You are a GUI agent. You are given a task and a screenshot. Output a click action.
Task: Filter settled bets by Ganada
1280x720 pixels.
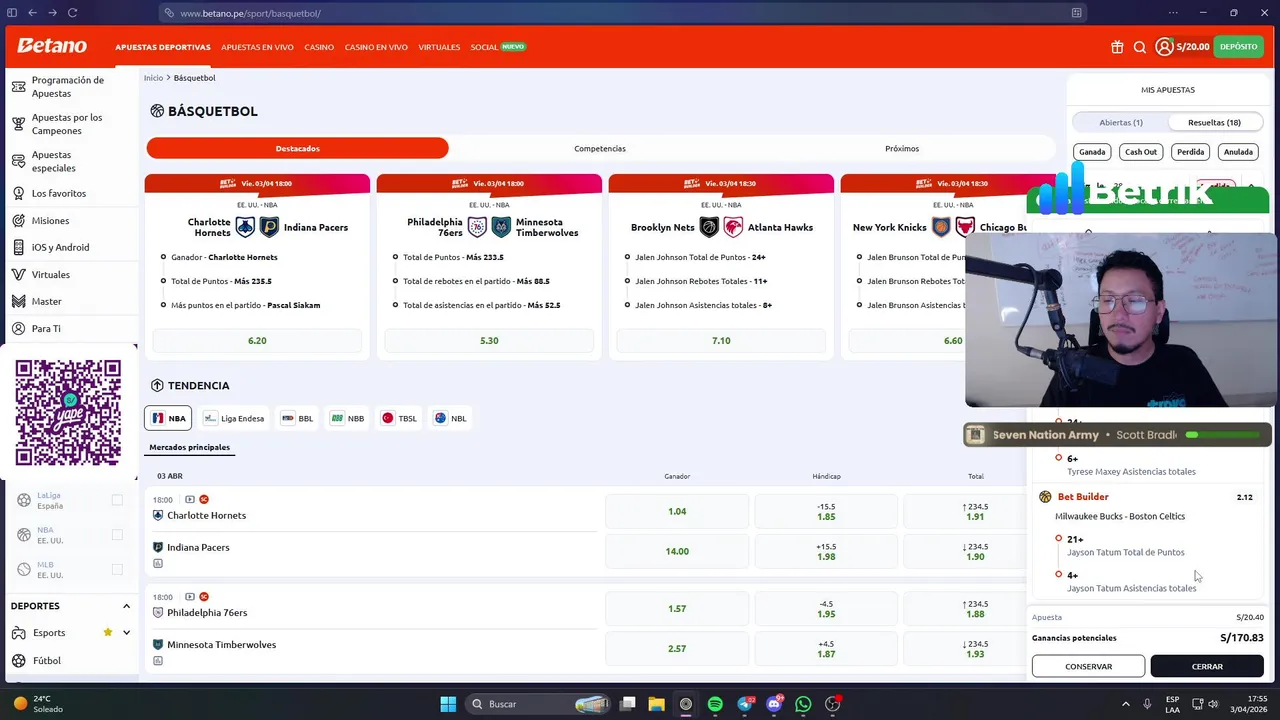click(1092, 152)
